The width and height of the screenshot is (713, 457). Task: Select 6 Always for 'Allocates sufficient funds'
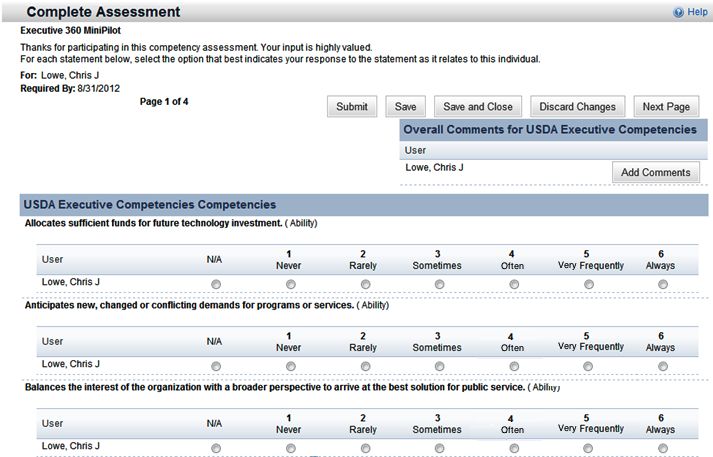(663, 284)
